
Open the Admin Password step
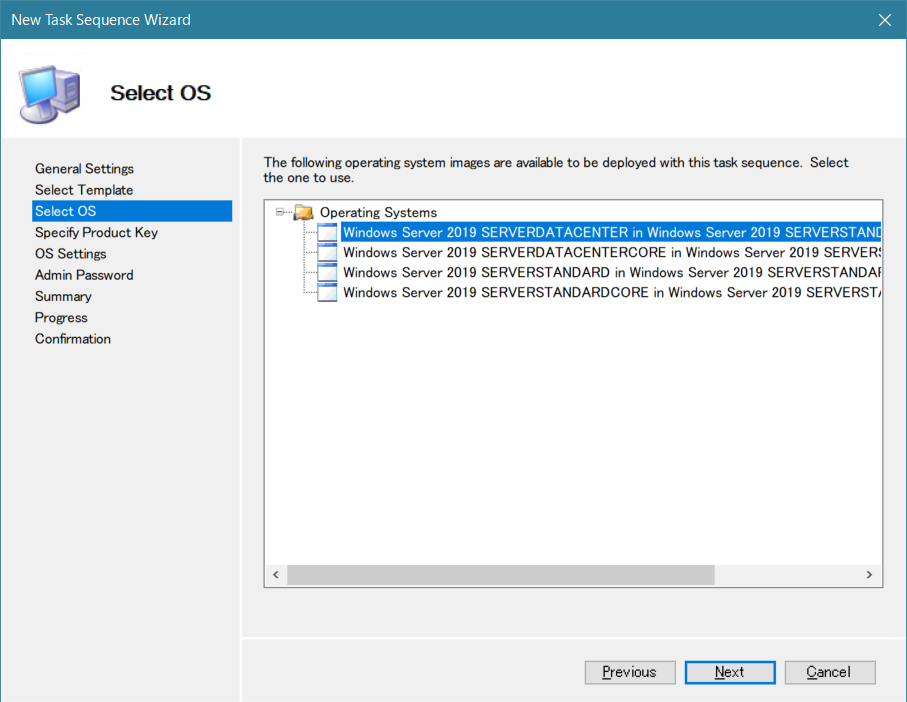pos(84,275)
